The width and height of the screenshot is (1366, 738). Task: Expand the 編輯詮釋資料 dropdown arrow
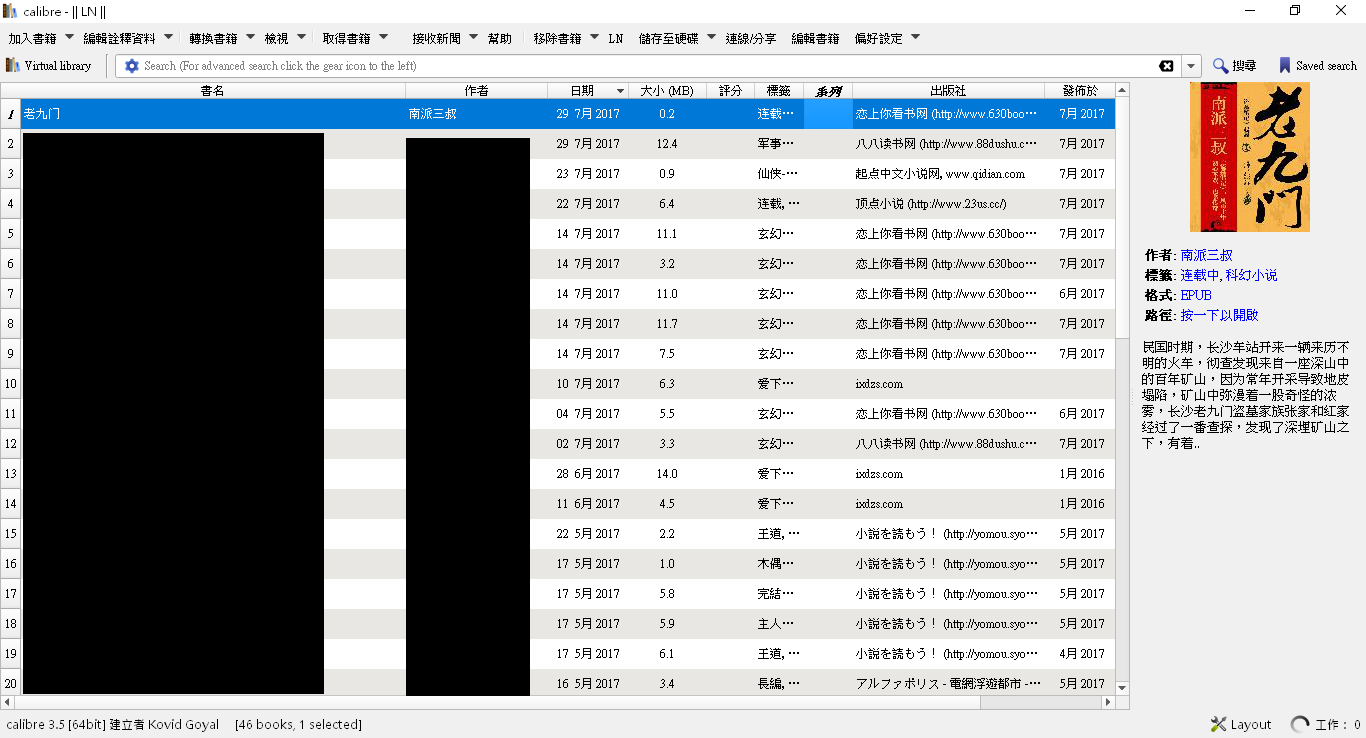tap(169, 38)
